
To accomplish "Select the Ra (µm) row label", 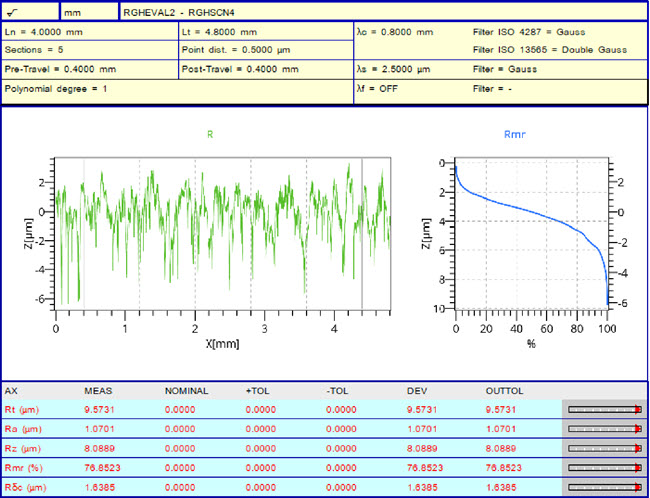I will 22,428.
